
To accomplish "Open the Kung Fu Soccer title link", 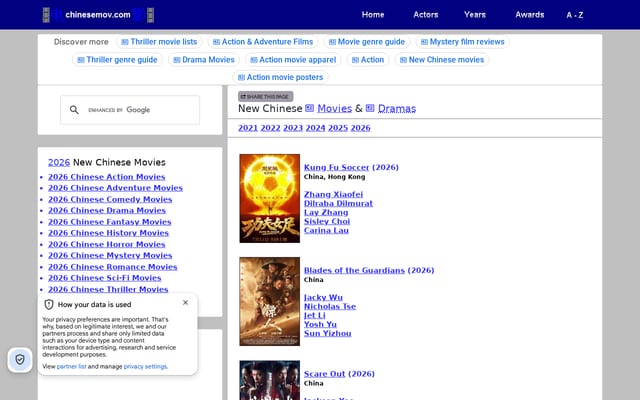I will coord(336,167).
